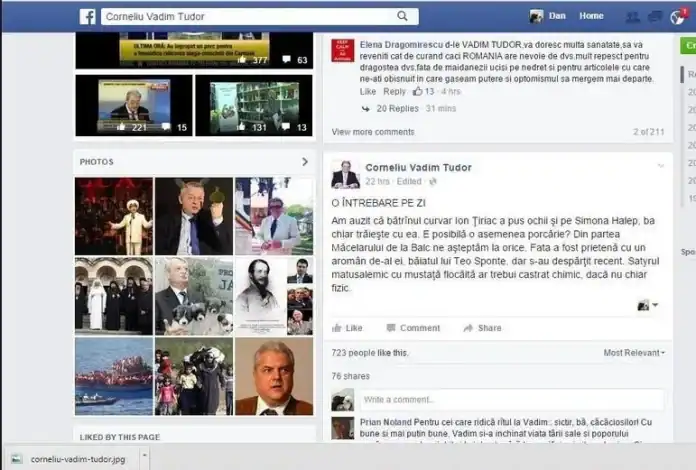Screen dimensions: 696x470
Task: Like the O ÎNTREBARE PE ZI post
Action: click(x=347, y=328)
